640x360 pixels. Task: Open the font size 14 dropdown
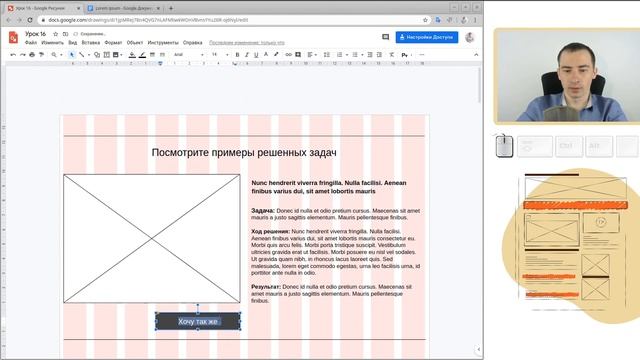tap(220, 55)
